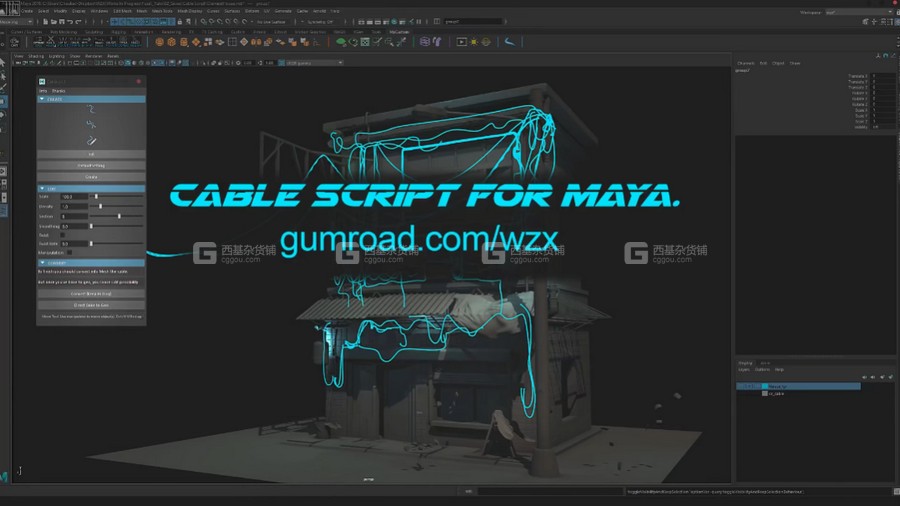Open the viewport Shading menu
This screenshot has width=900, height=506.
[x=36, y=56]
